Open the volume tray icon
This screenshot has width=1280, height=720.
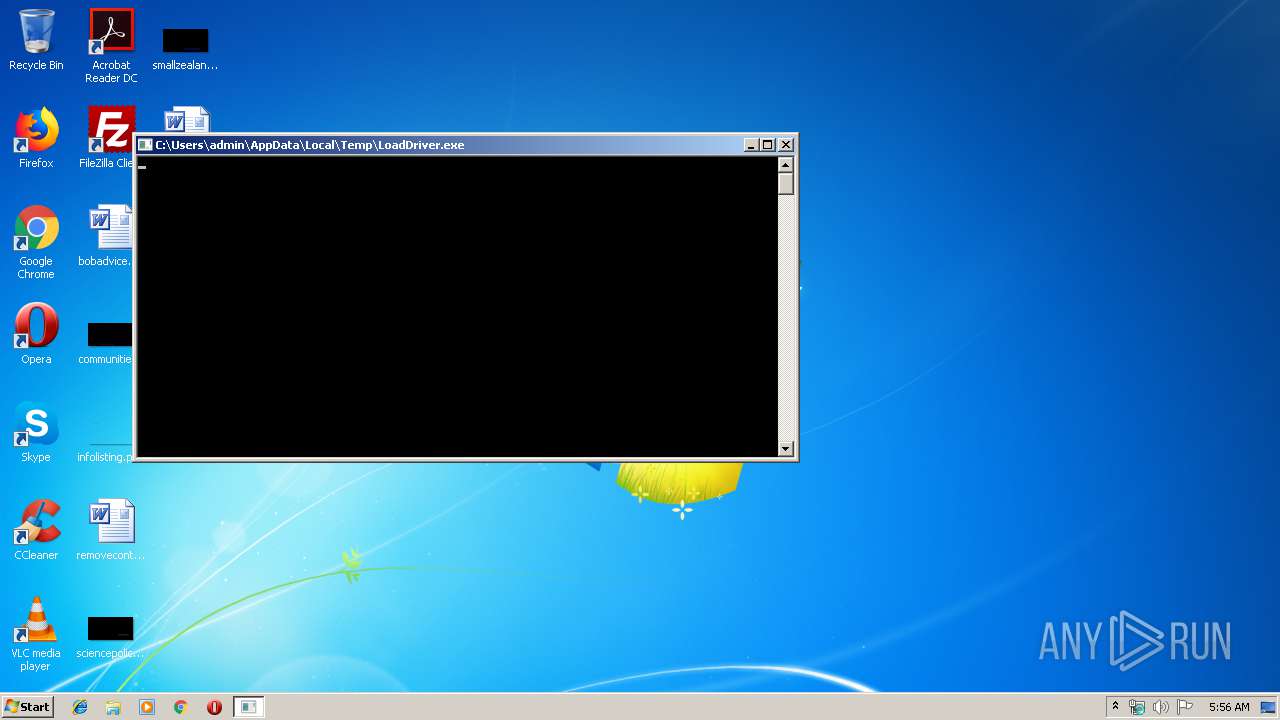point(1161,707)
